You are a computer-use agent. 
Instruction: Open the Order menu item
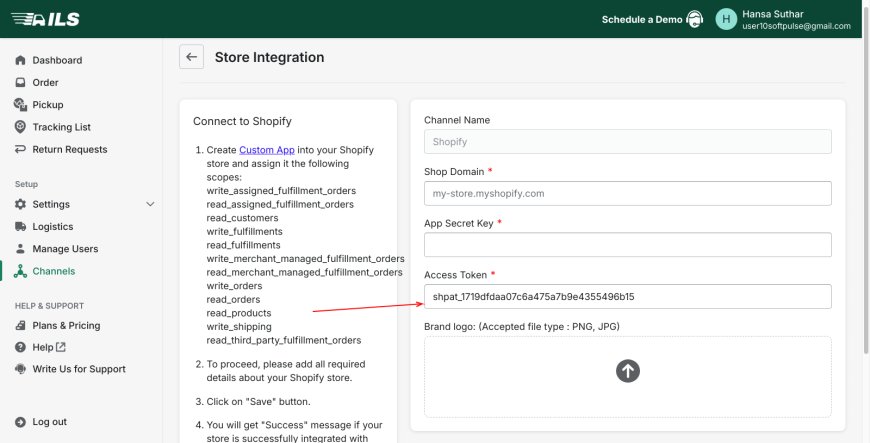[45, 82]
